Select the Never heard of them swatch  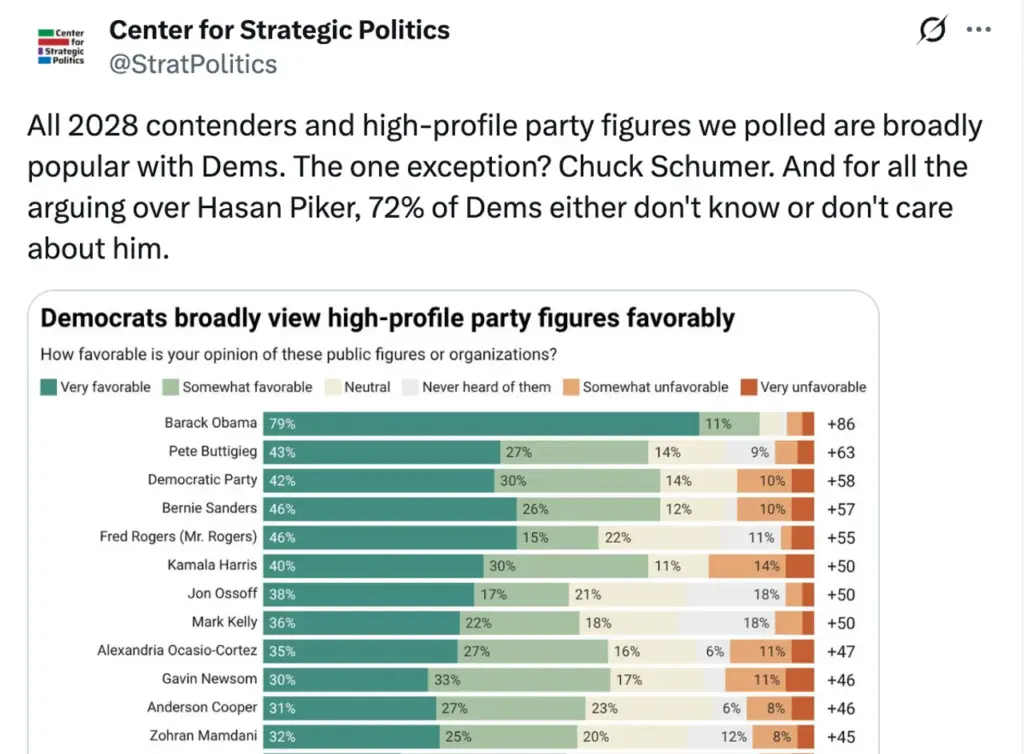410,387
